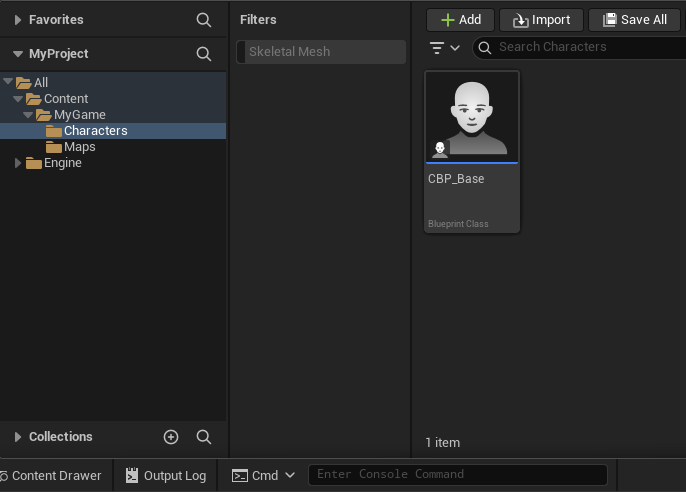Viewport: 686px width, 492px height.
Task: Open the Content Drawer
Action: (51, 476)
